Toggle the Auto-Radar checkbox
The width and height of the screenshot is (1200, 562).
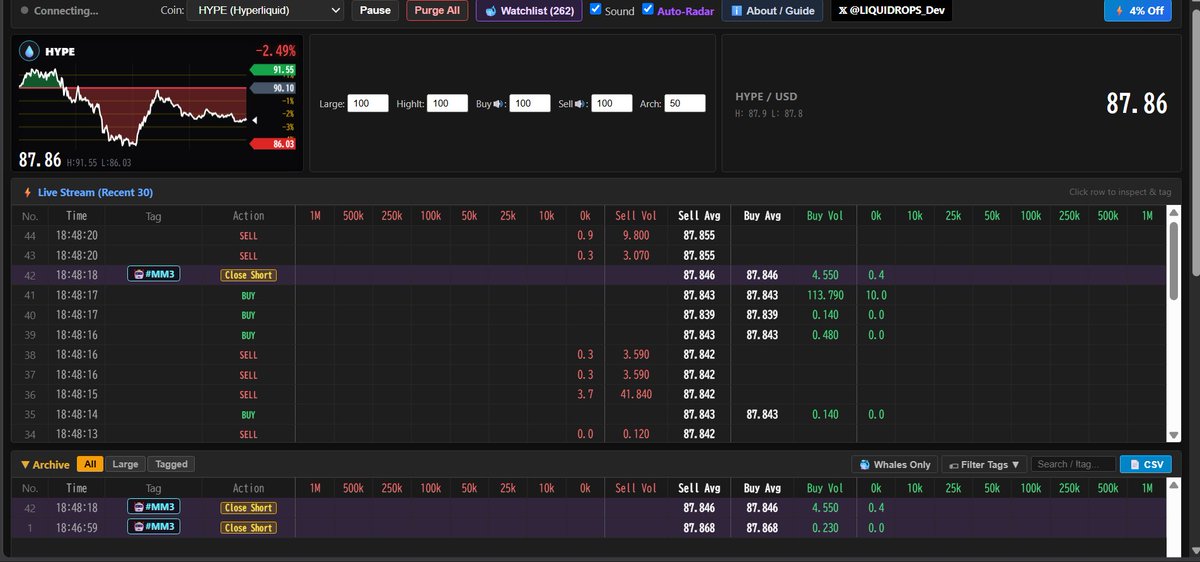pos(648,9)
